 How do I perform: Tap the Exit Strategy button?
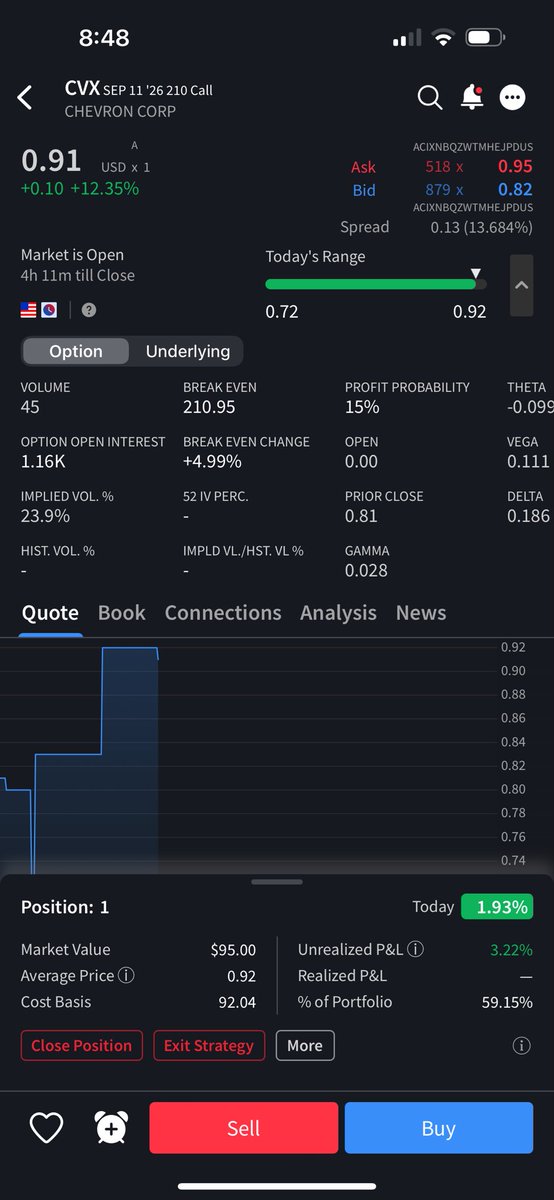(209, 1046)
